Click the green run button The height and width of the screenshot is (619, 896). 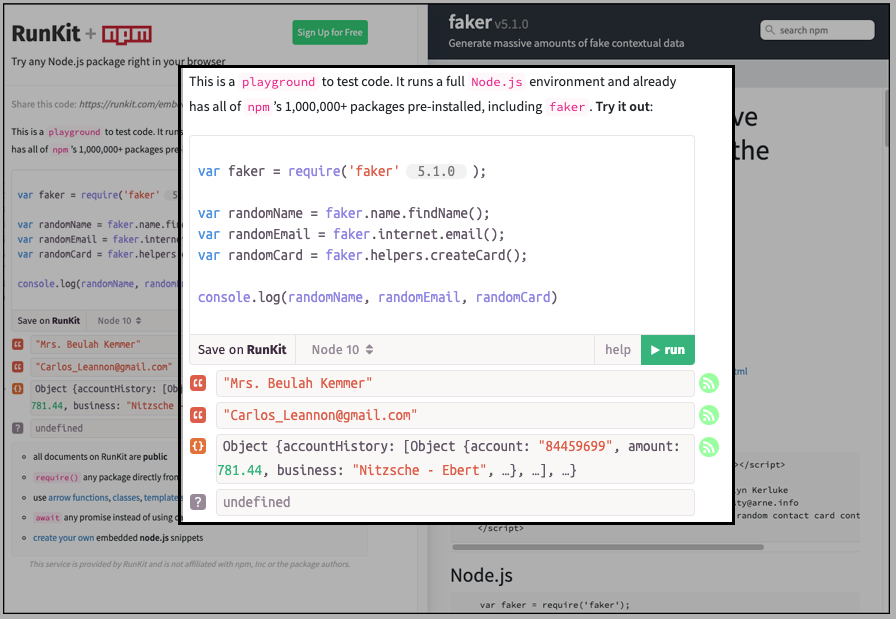click(x=667, y=350)
